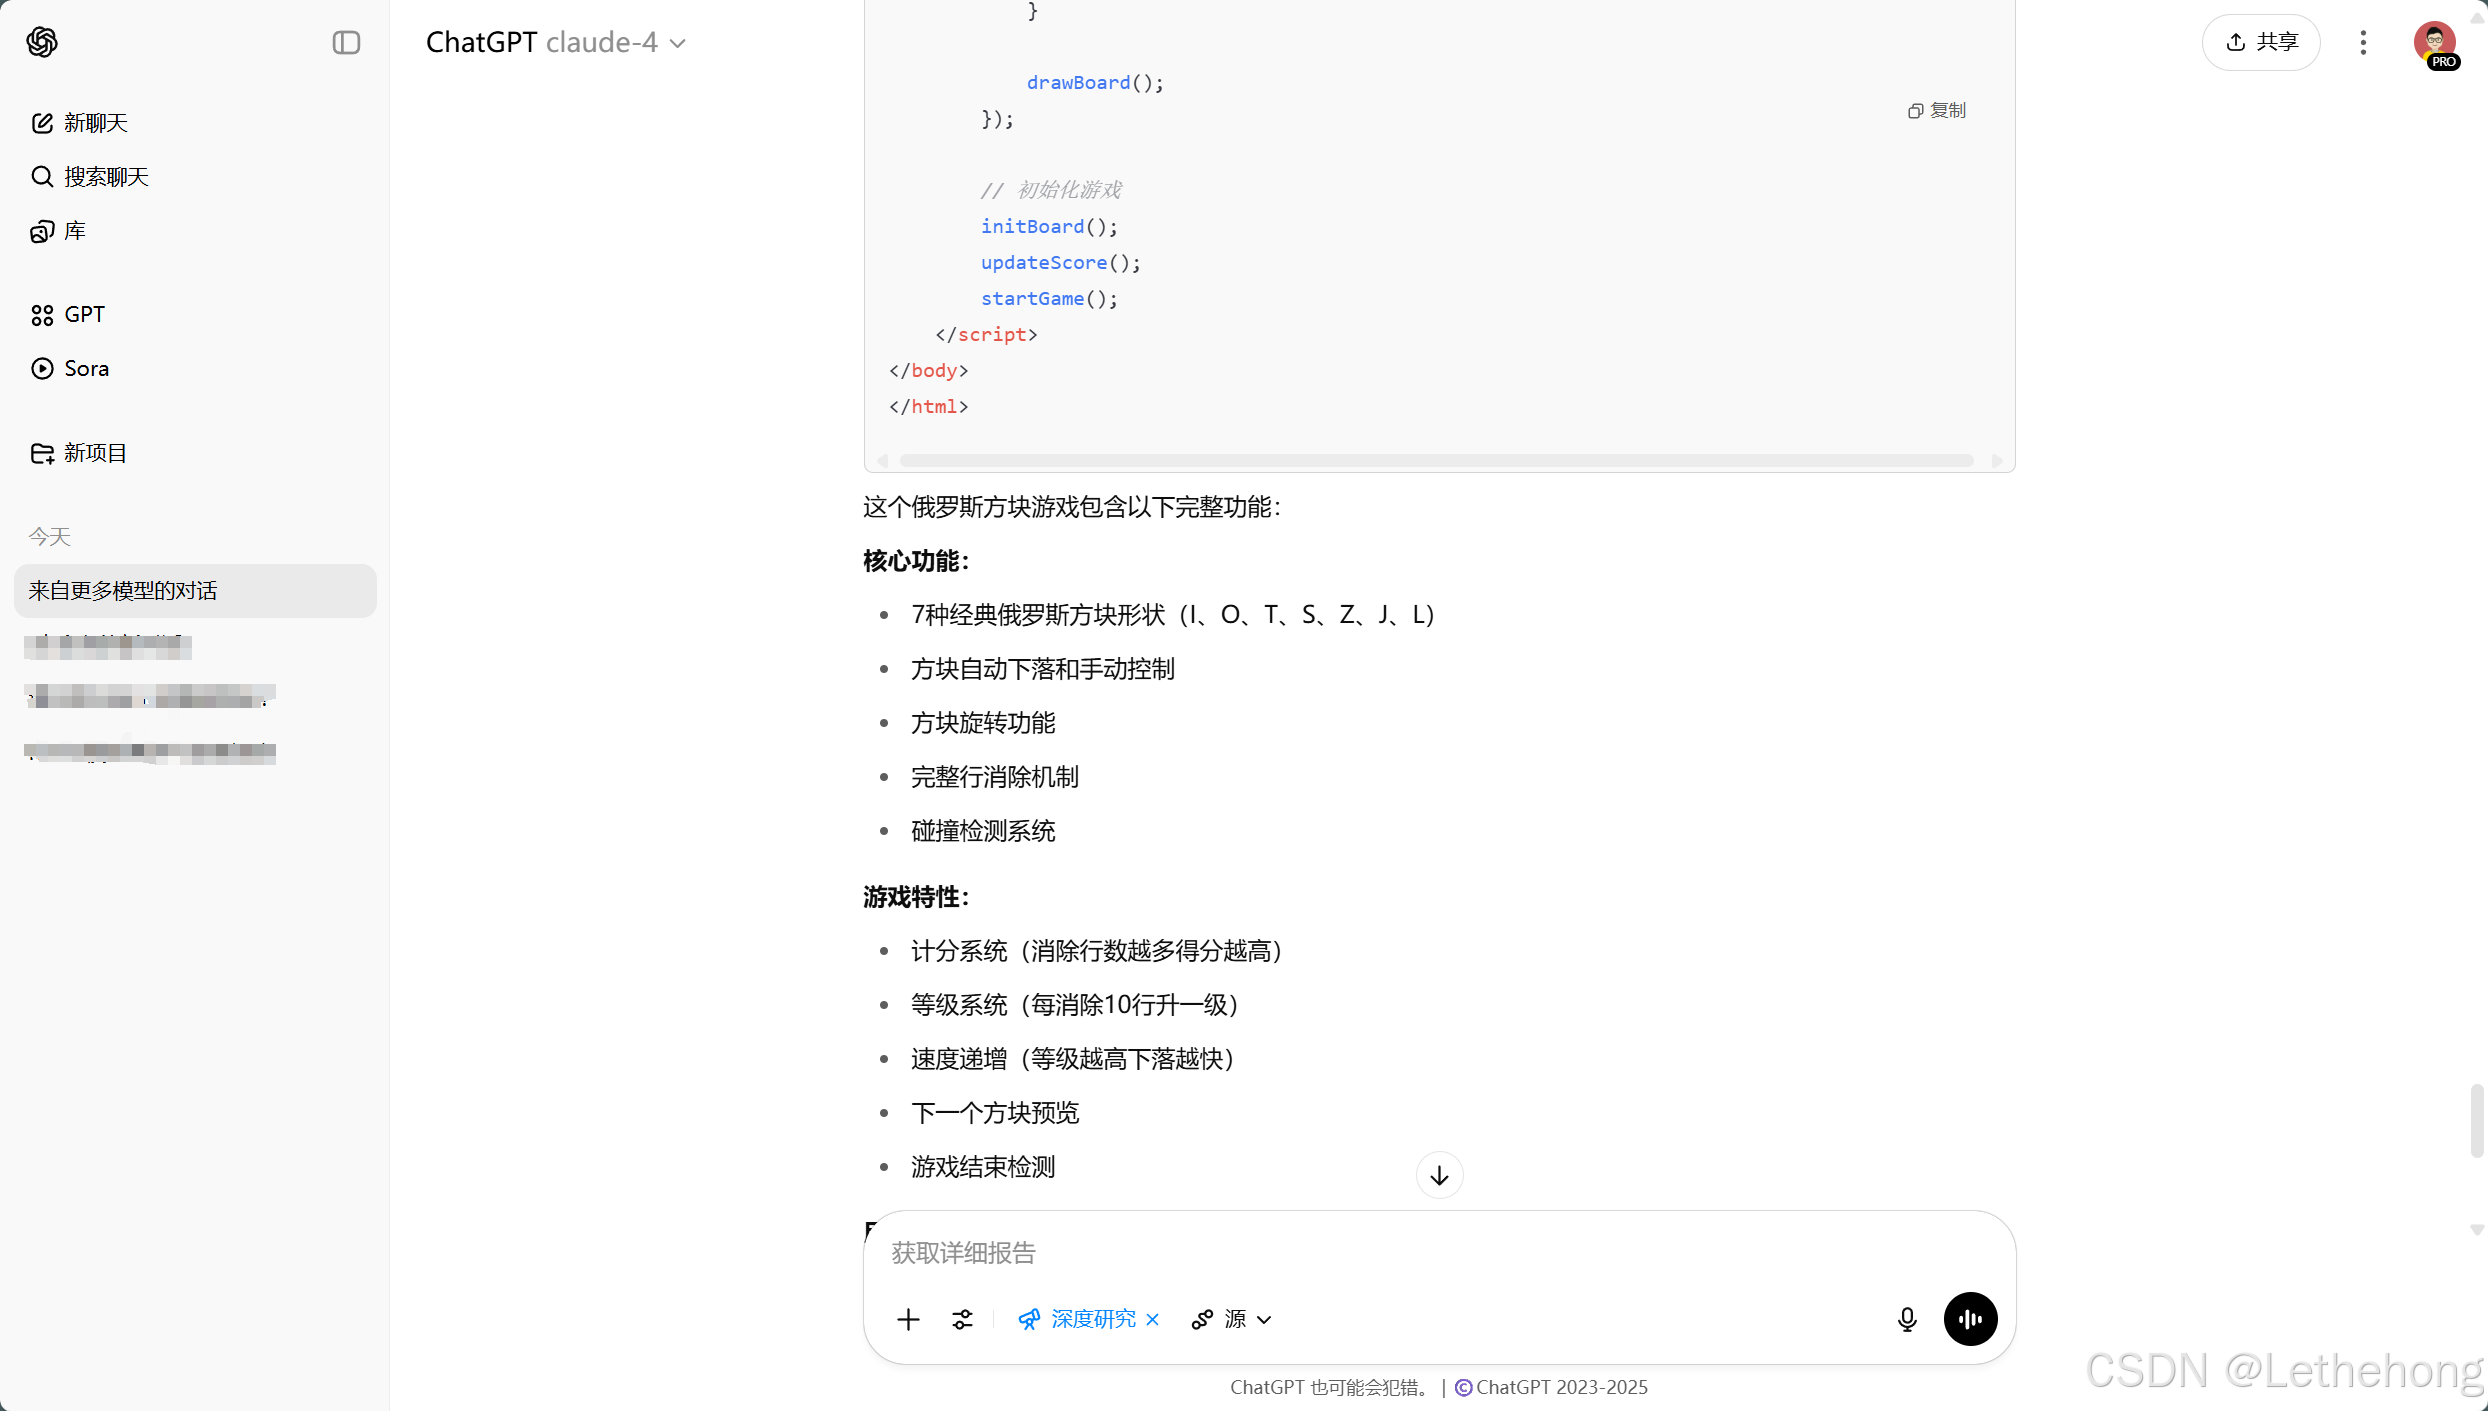Click the Sora play icon

pos(42,369)
